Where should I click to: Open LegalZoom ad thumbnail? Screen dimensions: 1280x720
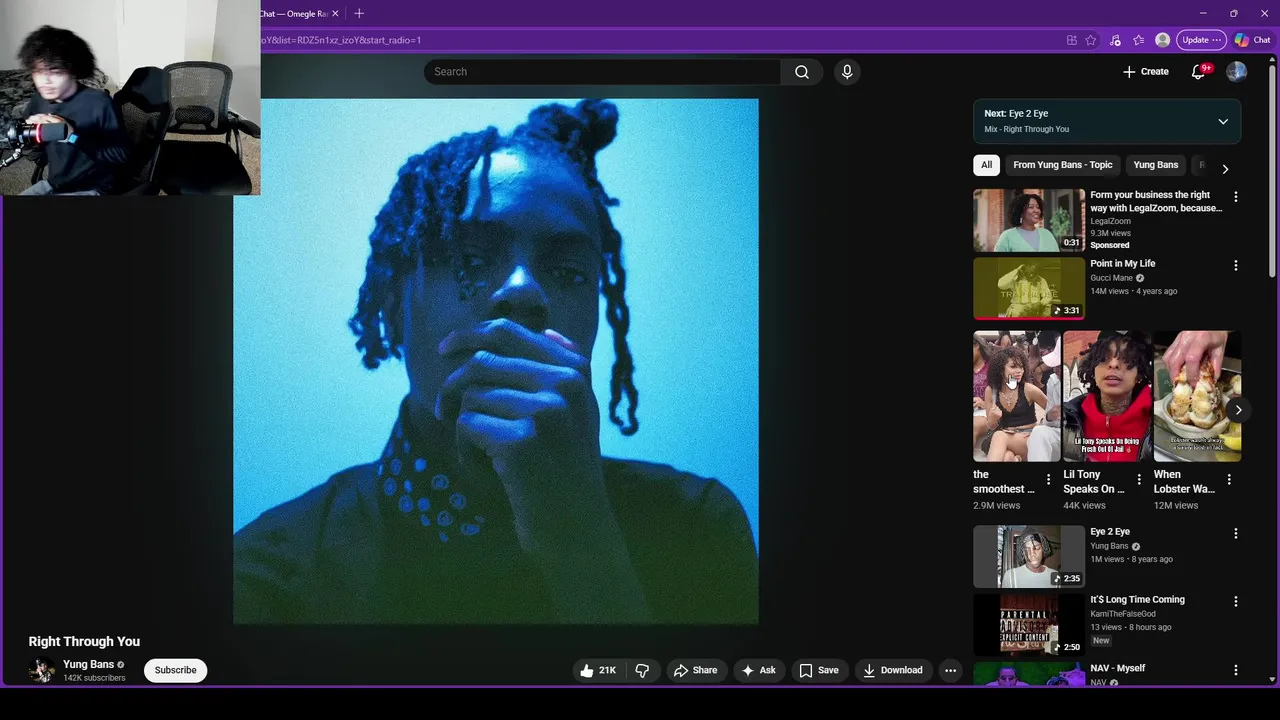[1029, 220]
